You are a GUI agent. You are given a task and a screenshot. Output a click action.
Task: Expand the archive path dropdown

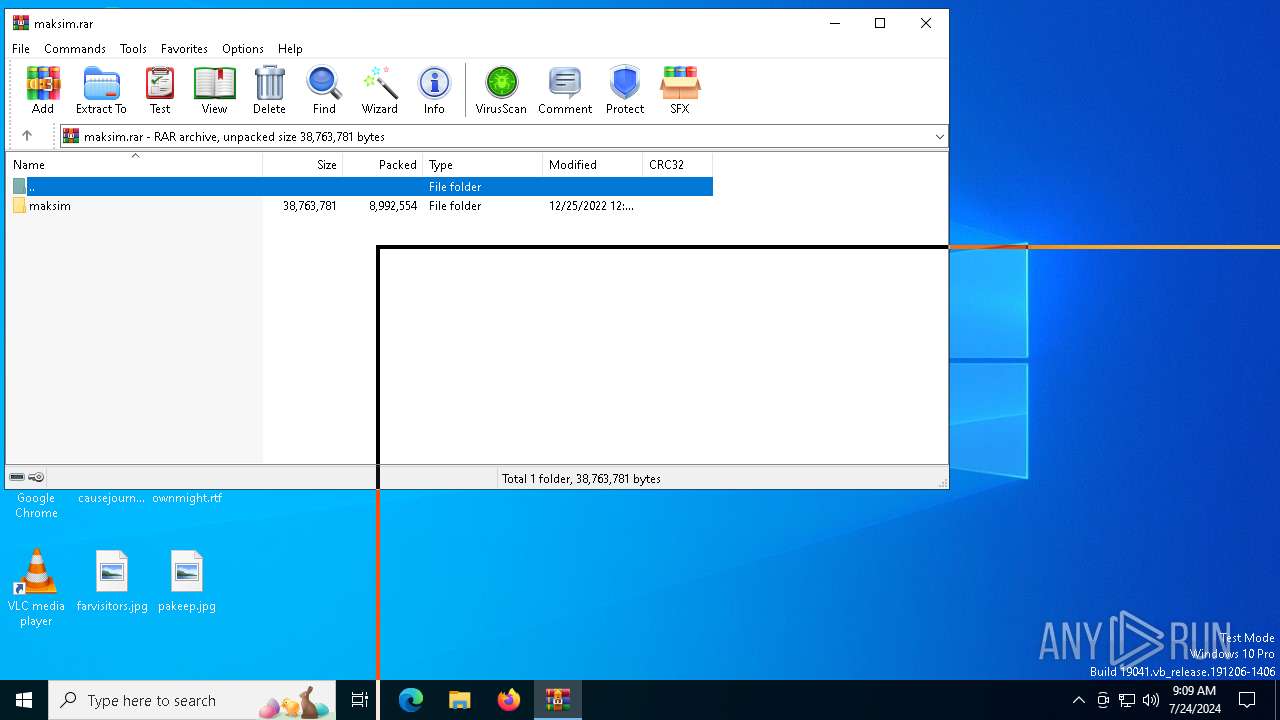pyautogui.click(x=939, y=136)
